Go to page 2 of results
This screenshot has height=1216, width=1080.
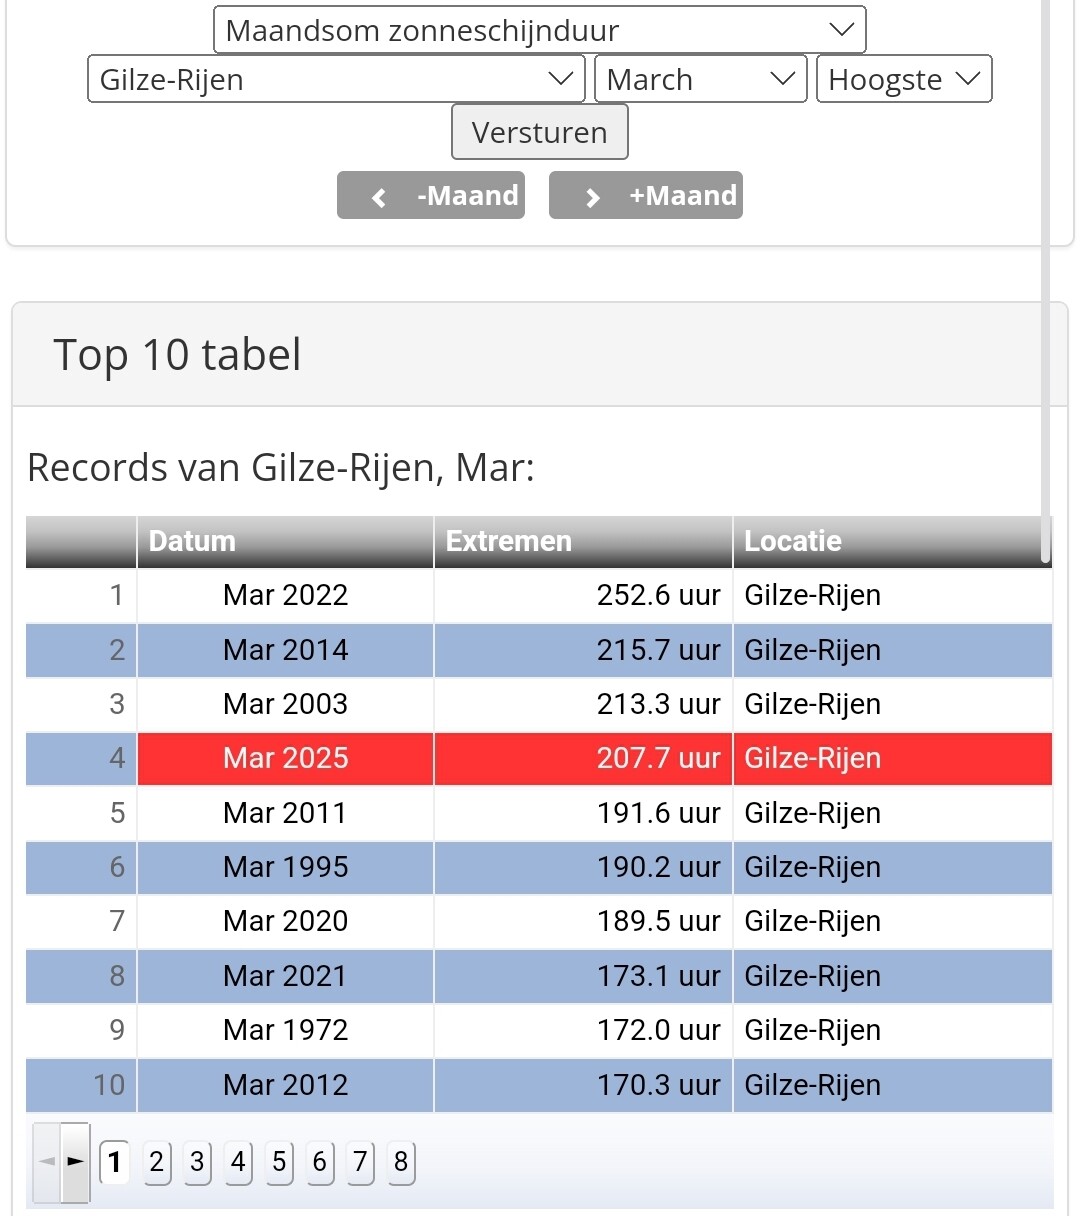tap(156, 1162)
